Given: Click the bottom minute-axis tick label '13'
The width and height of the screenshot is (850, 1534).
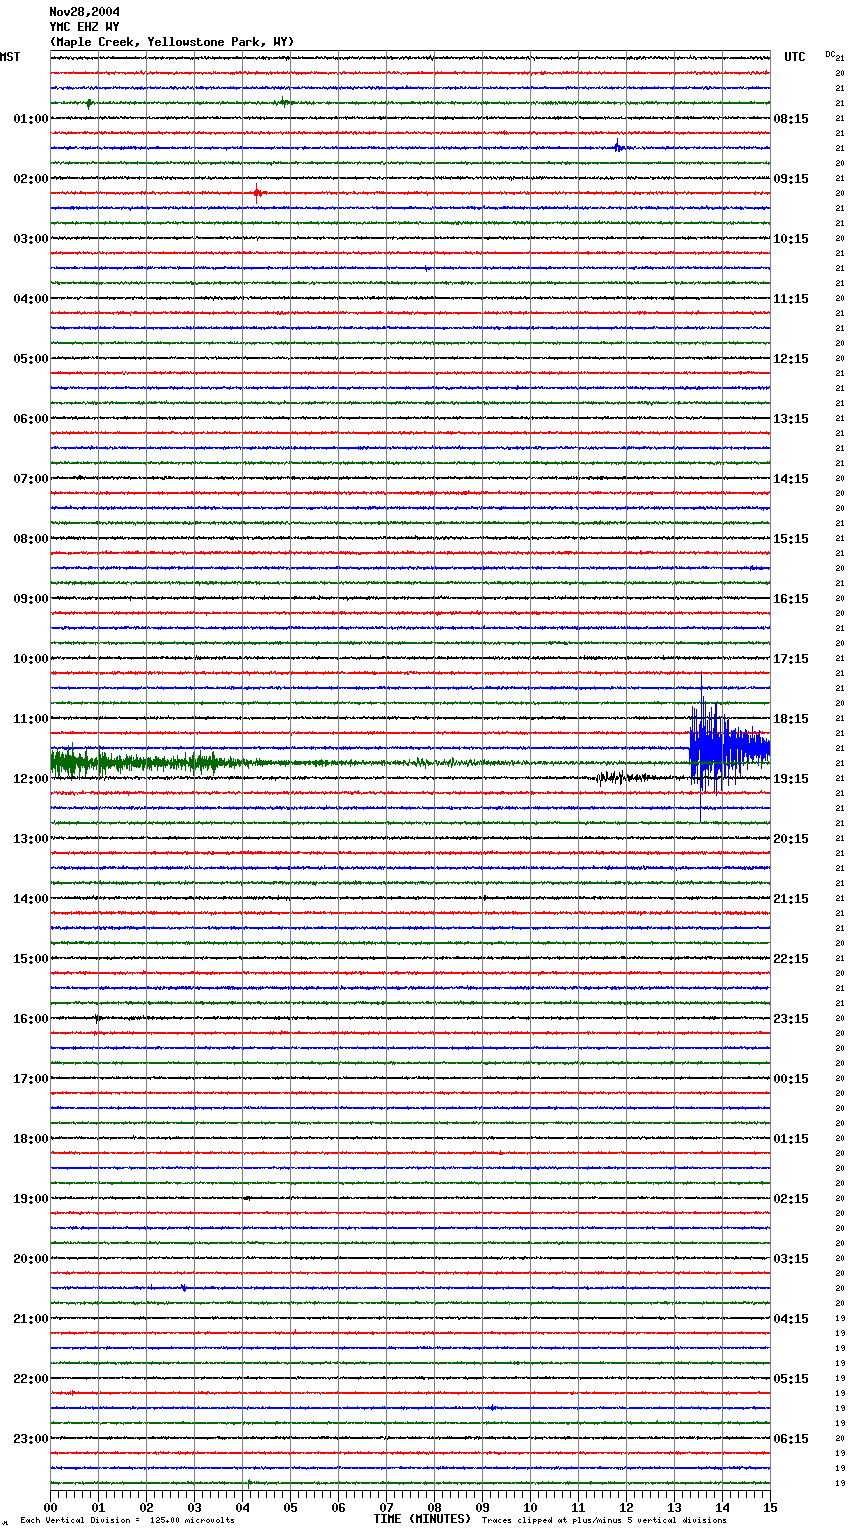Looking at the screenshot, I should (674, 1508).
